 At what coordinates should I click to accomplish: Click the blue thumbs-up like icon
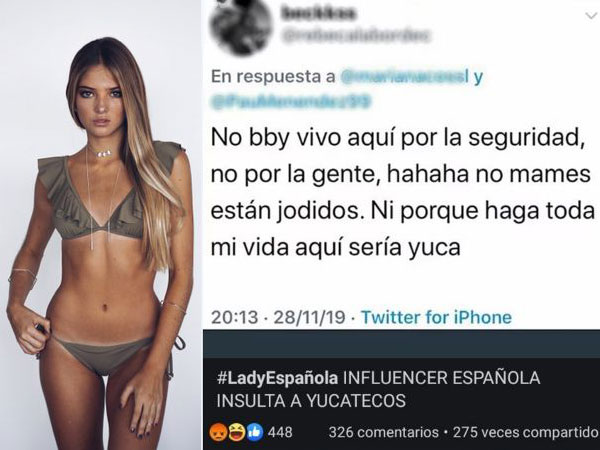(254, 432)
